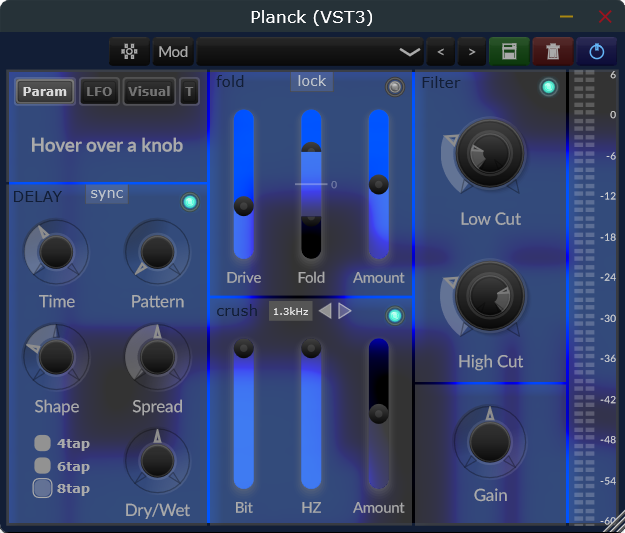Screen dimensions: 625x533
Task: Enable the fold section power LED
Action: coord(395,87)
